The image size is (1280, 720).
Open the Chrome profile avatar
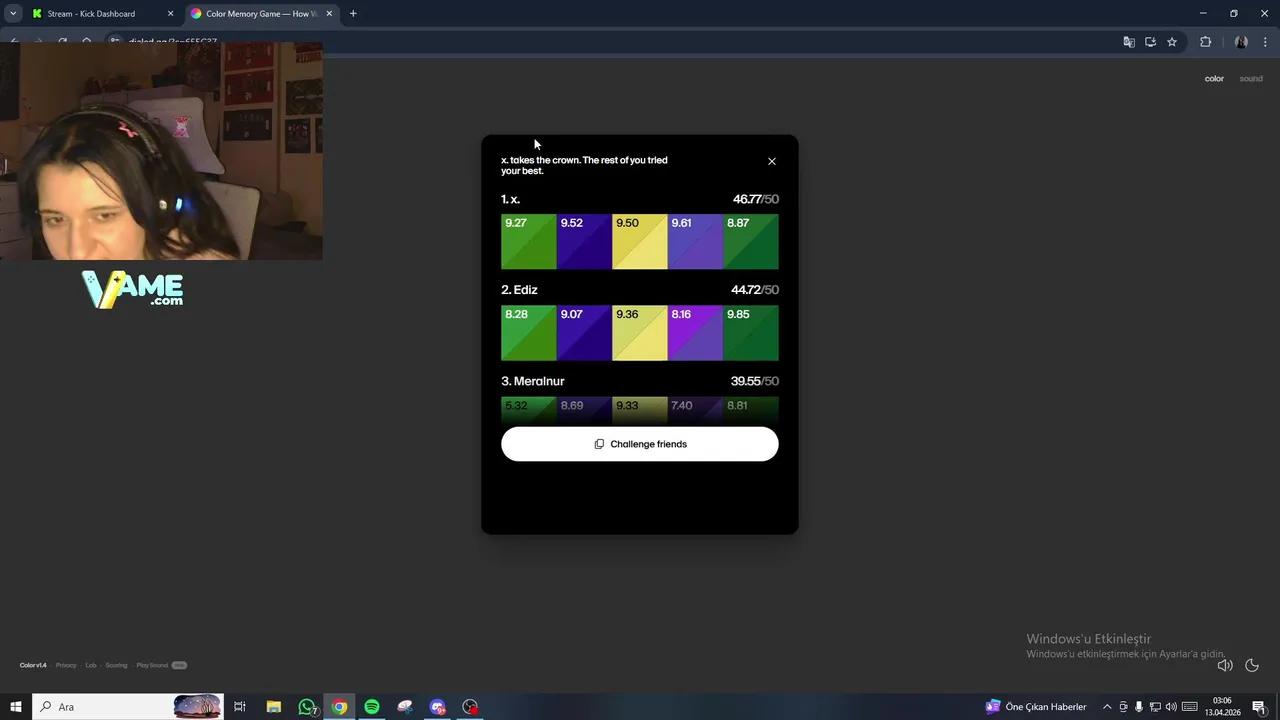(1241, 42)
